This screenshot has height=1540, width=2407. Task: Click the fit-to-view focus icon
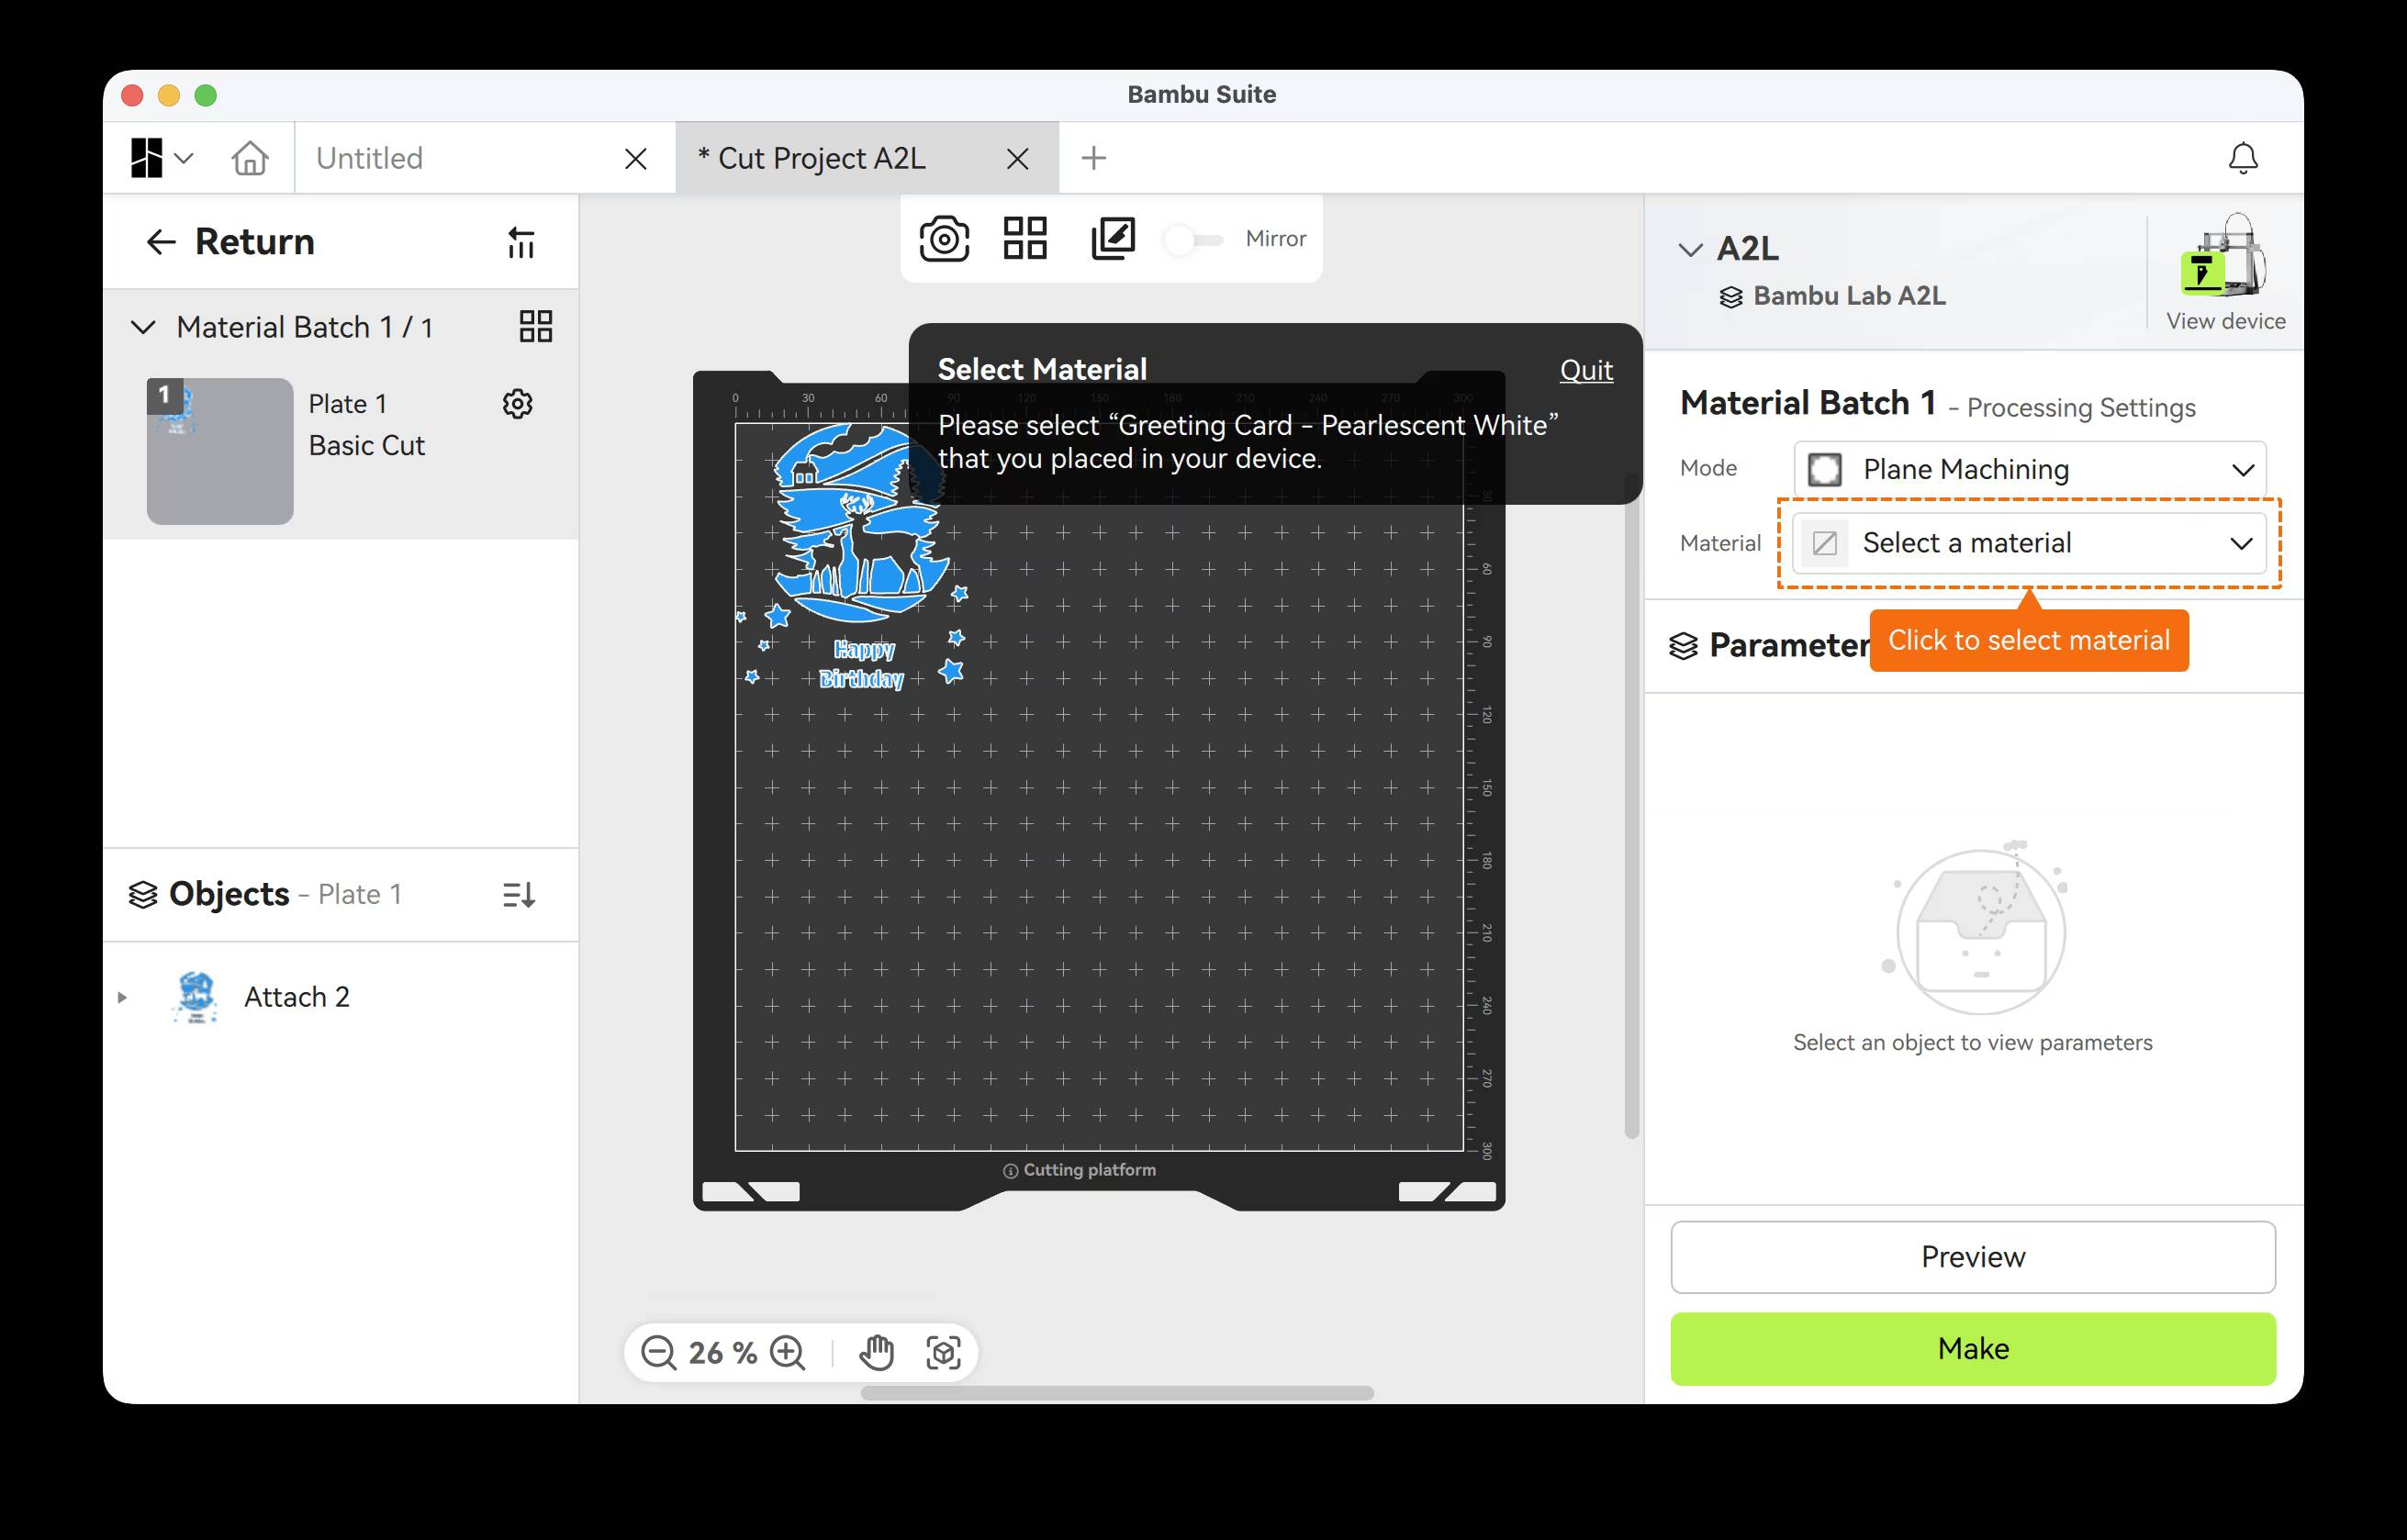point(944,1353)
